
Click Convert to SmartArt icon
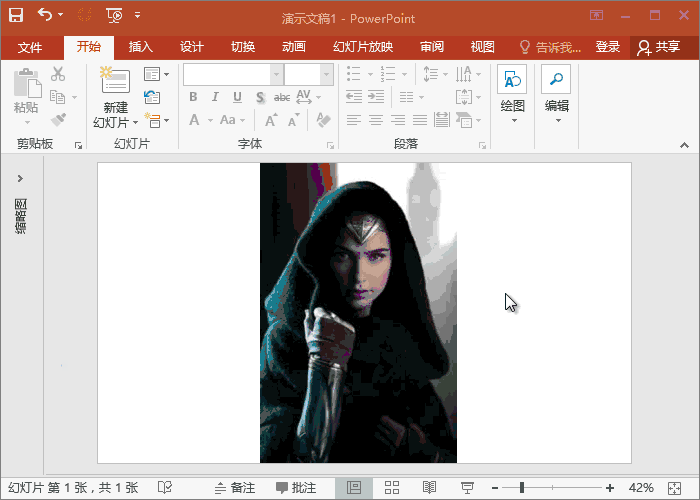pyautogui.click(x=464, y=120)
